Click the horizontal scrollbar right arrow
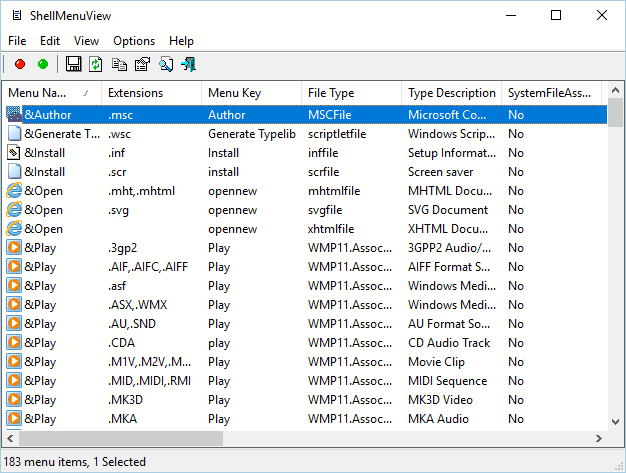 pos(598,438)
